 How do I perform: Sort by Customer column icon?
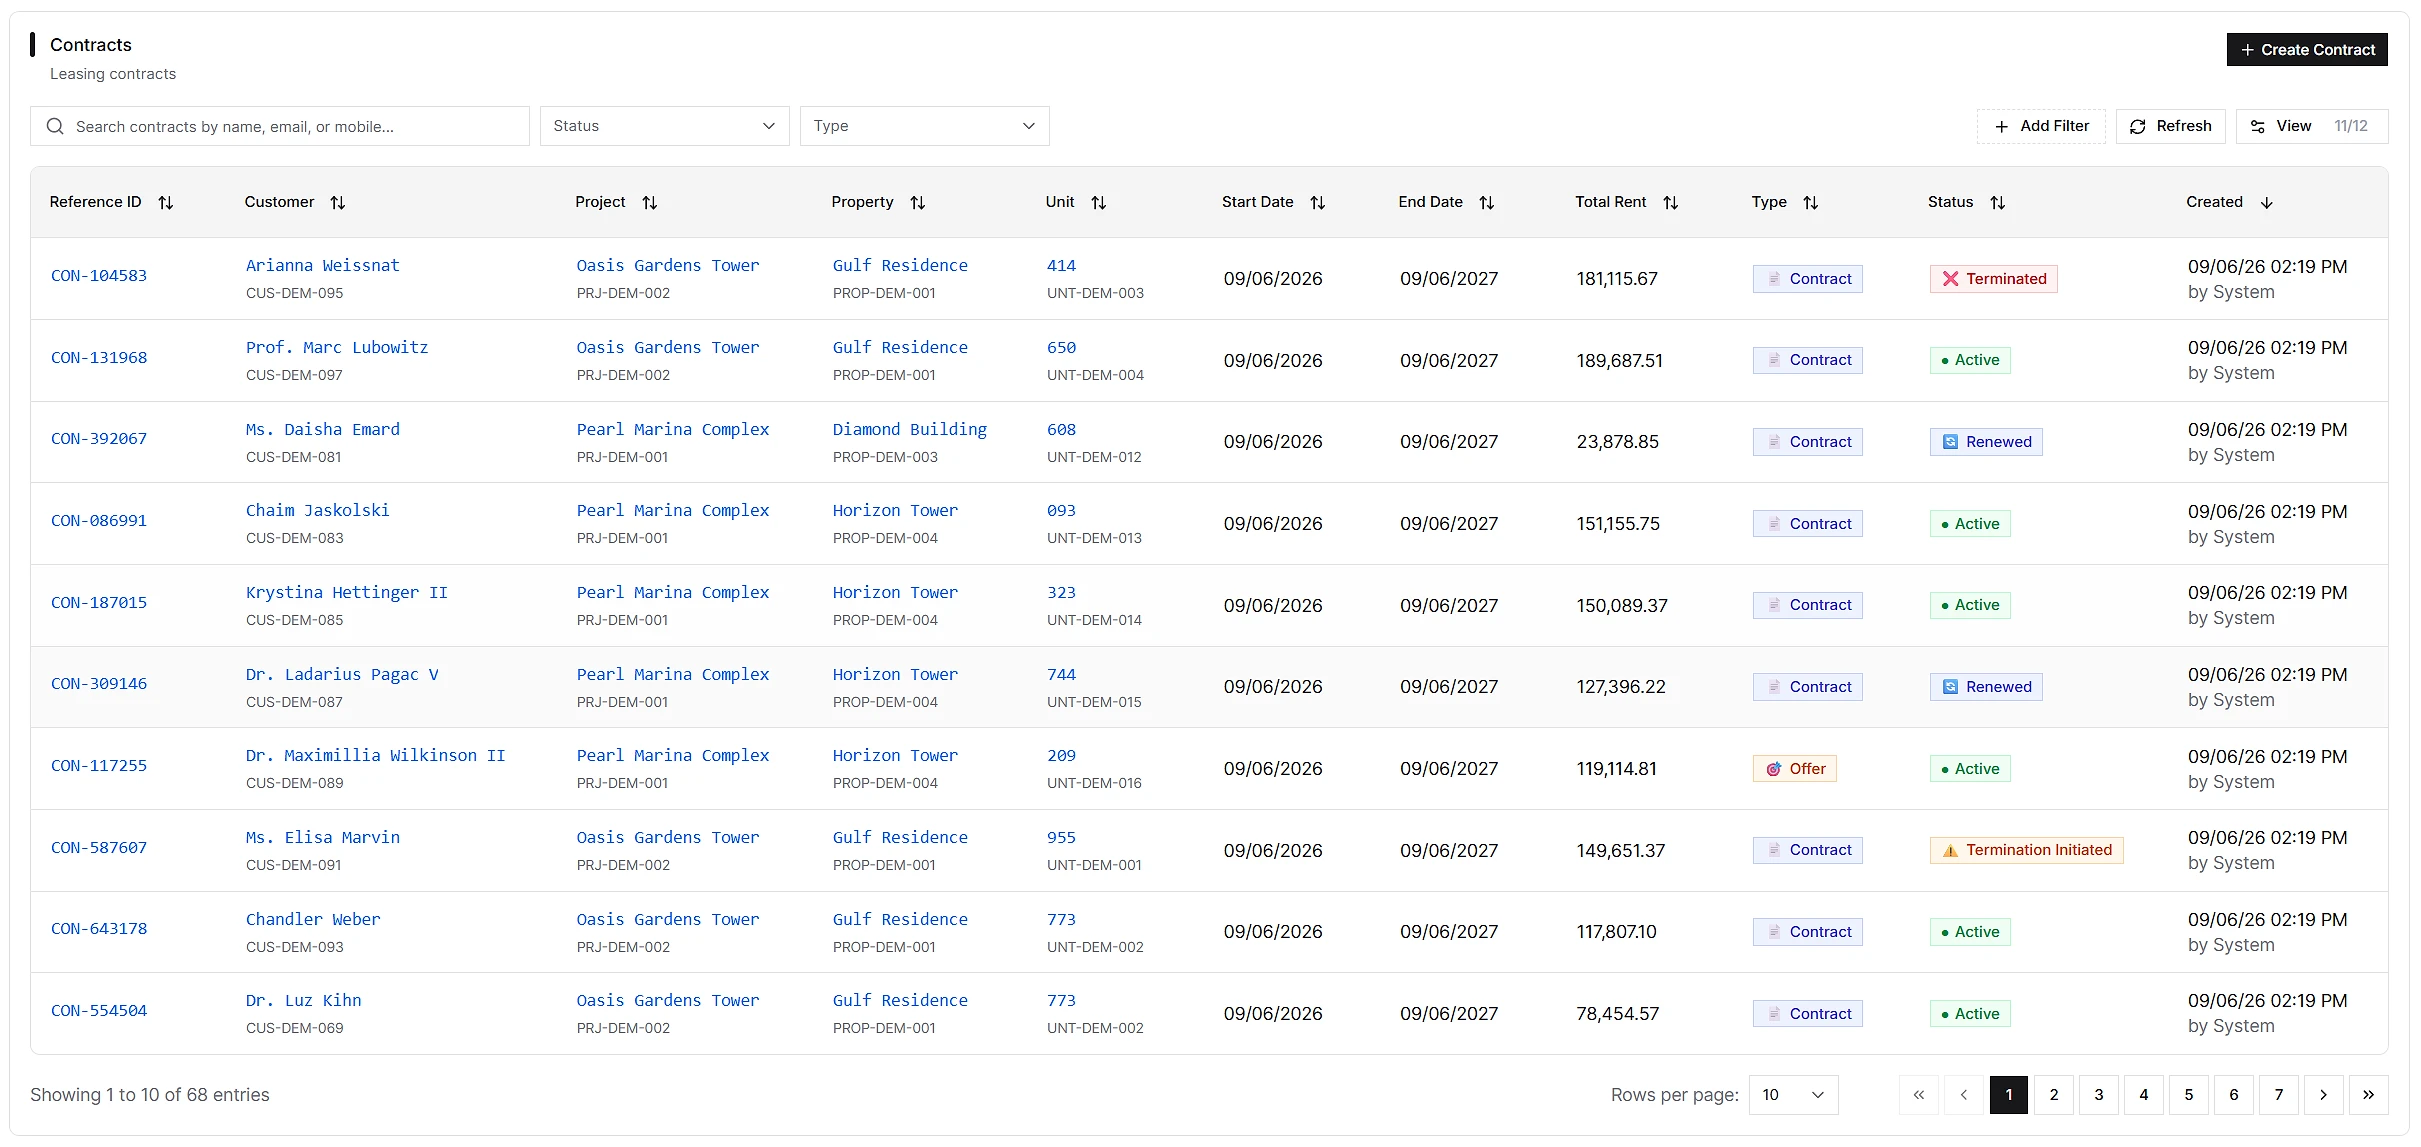coord(338,203)
